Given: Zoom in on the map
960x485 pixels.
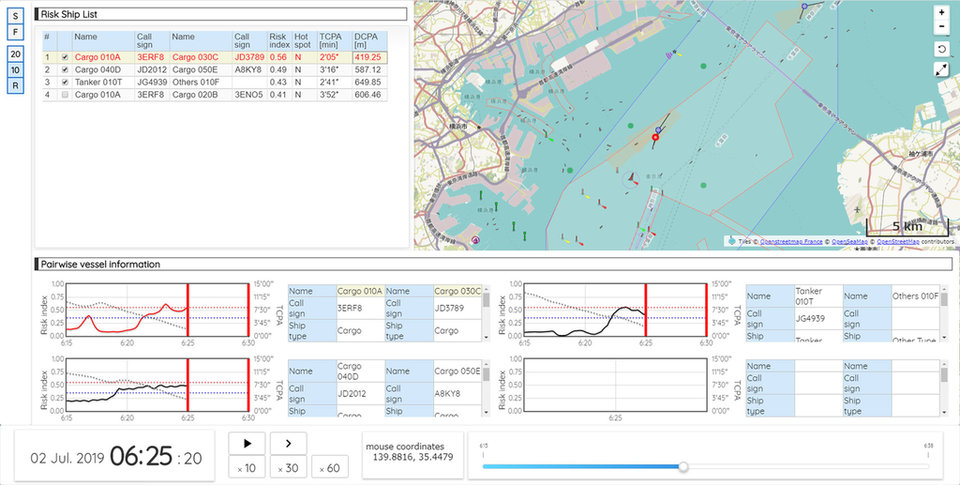Looking at the screenshot, I should click(x=941, y=12).
